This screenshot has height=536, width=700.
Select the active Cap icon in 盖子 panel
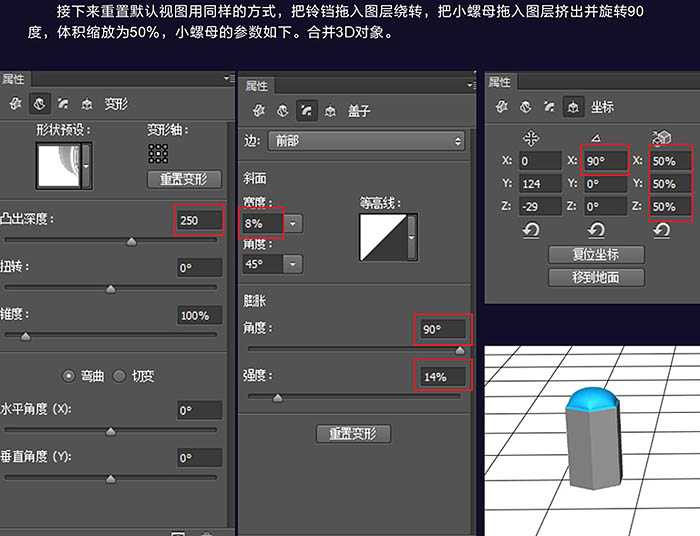tap(306, 110)
